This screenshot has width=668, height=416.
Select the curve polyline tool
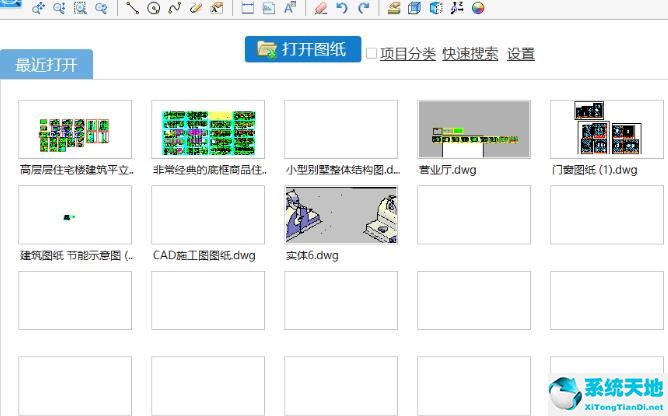point(175,8)
